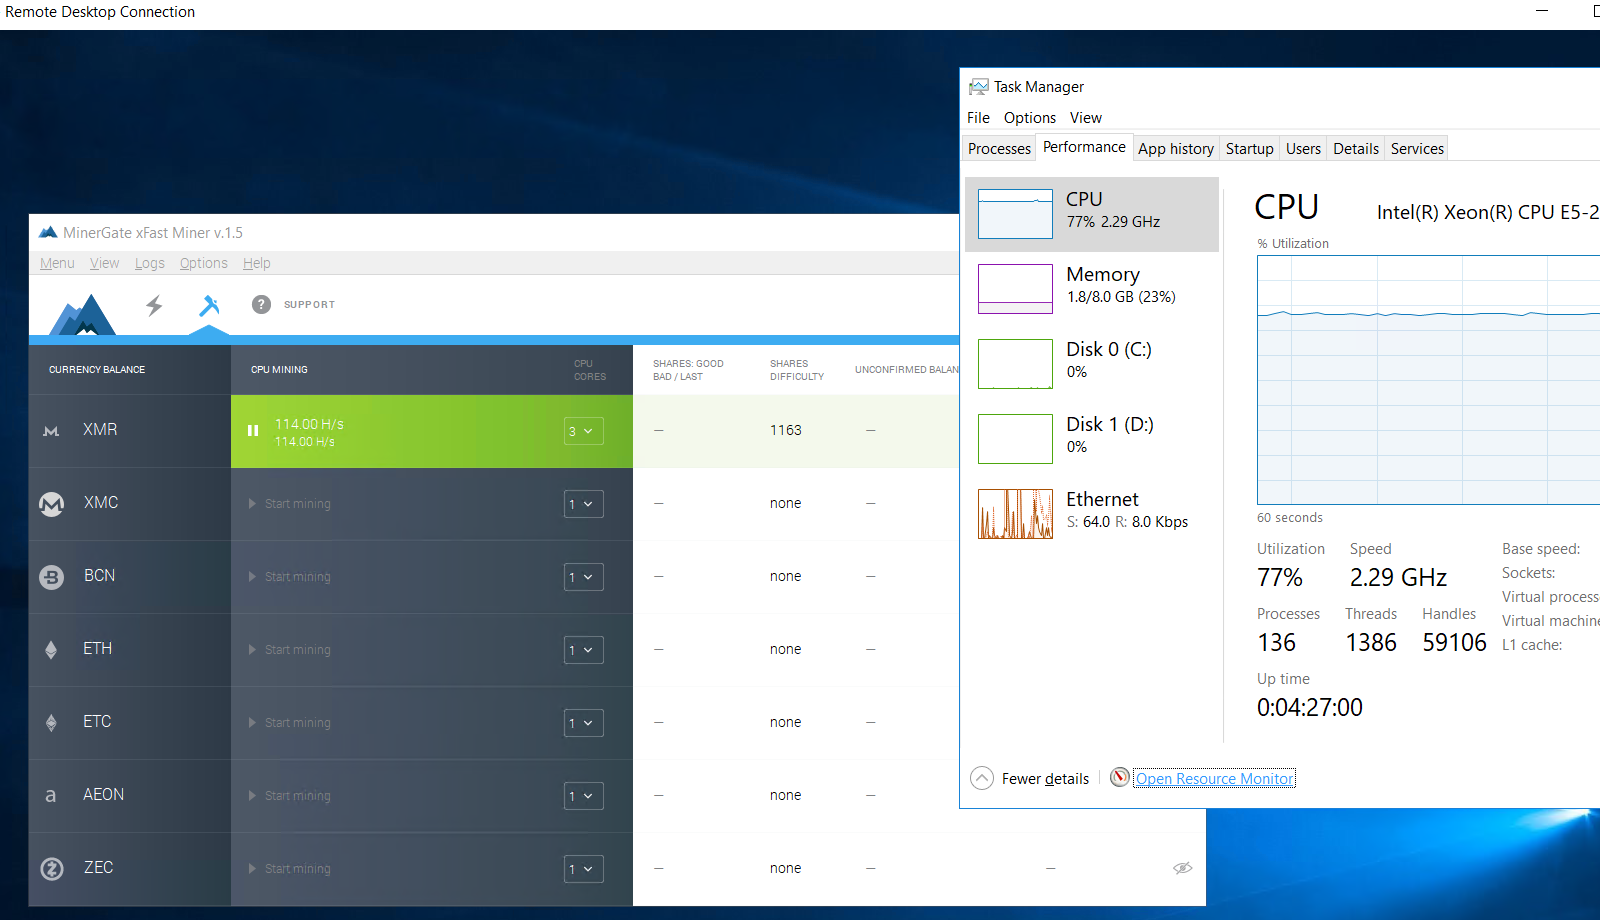The image size is (1600, 920).
Task: Open Task Manager Options menu
Action: pos(1030,118)
